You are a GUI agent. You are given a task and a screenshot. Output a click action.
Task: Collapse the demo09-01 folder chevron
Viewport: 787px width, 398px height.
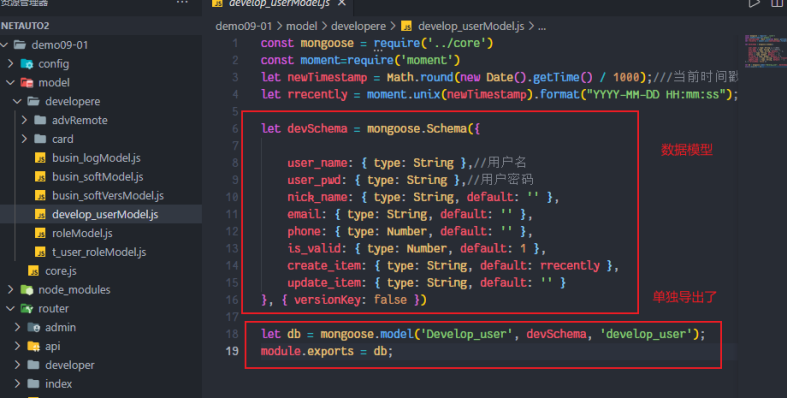point(5,45)
